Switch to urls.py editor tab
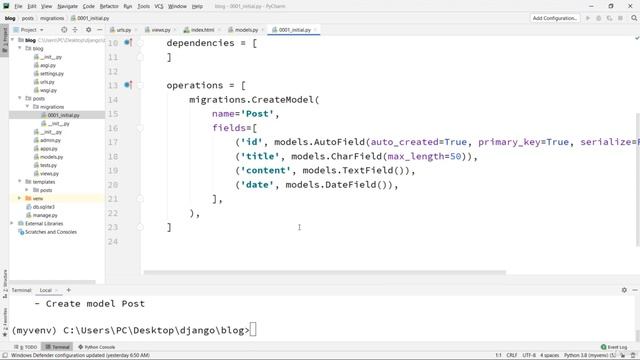640x360 pixels. [120, 30]
